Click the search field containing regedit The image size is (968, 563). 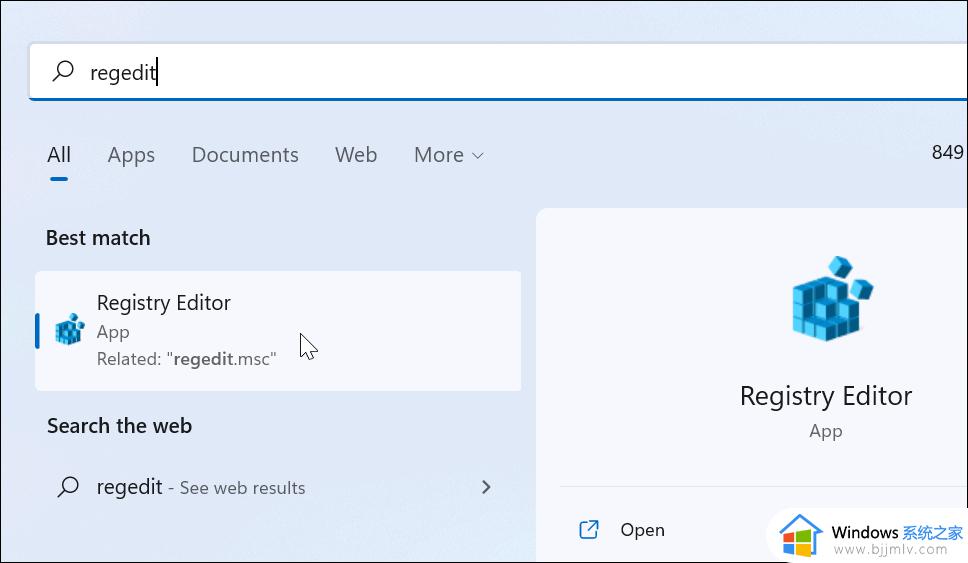tap(498, 72)
